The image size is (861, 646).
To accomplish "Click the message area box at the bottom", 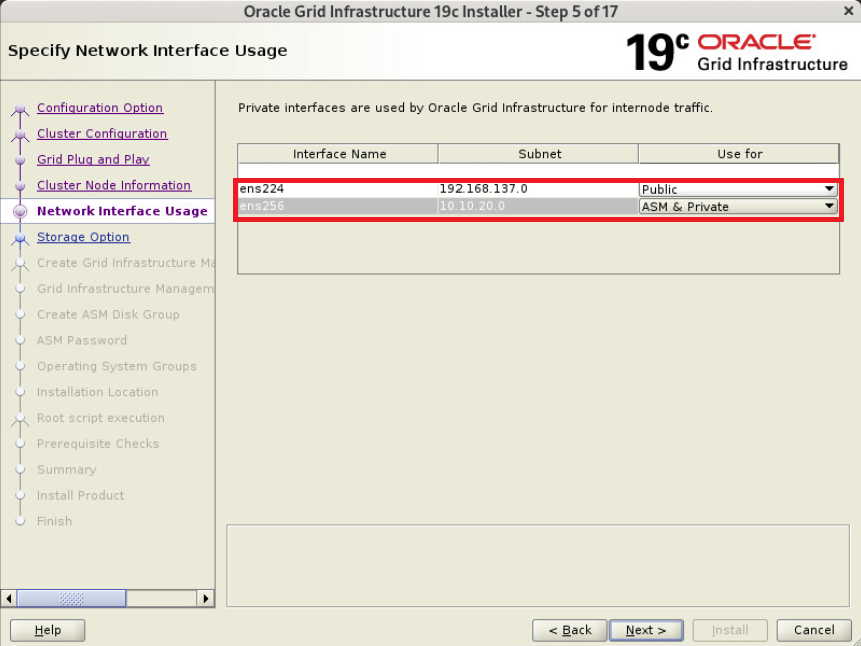I will pos(538,566).
